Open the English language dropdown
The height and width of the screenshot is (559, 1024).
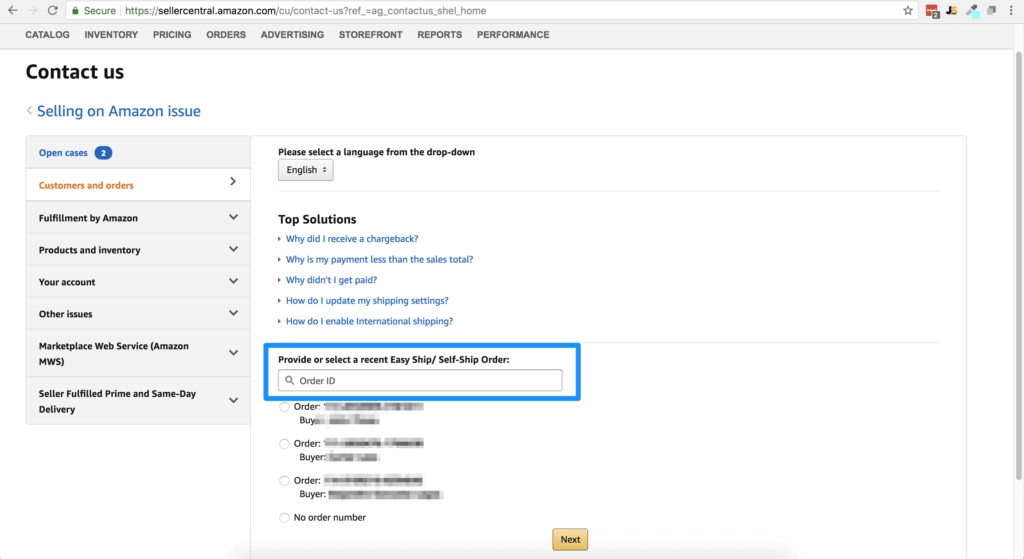coord(306,170)
